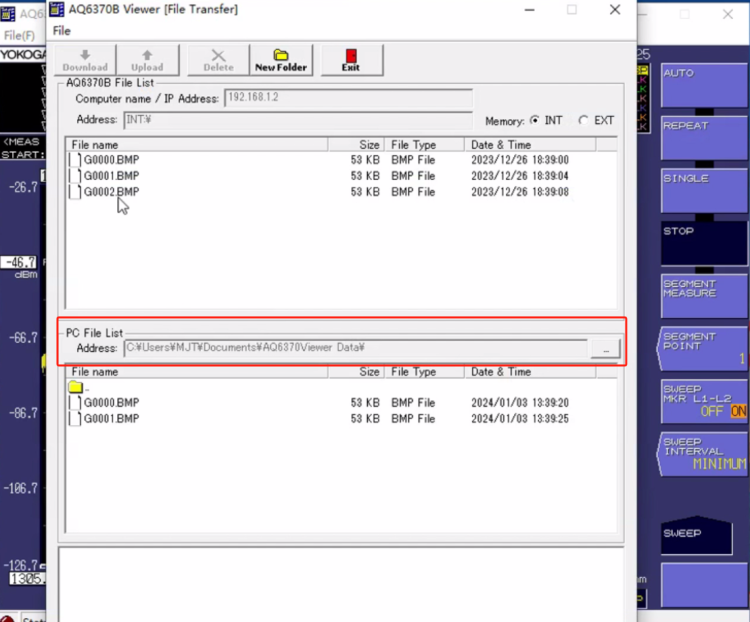Open File(F) menu in background window
The image size is (750, 622).
pos(19,36)
